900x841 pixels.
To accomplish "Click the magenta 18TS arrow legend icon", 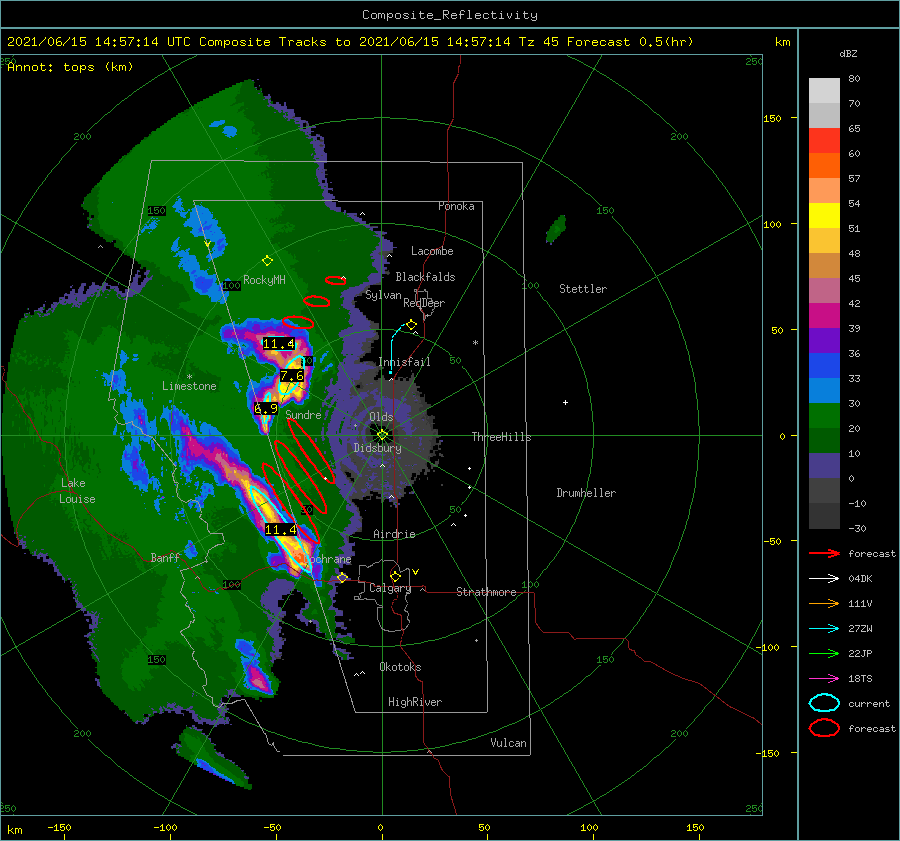I will 824,679.
